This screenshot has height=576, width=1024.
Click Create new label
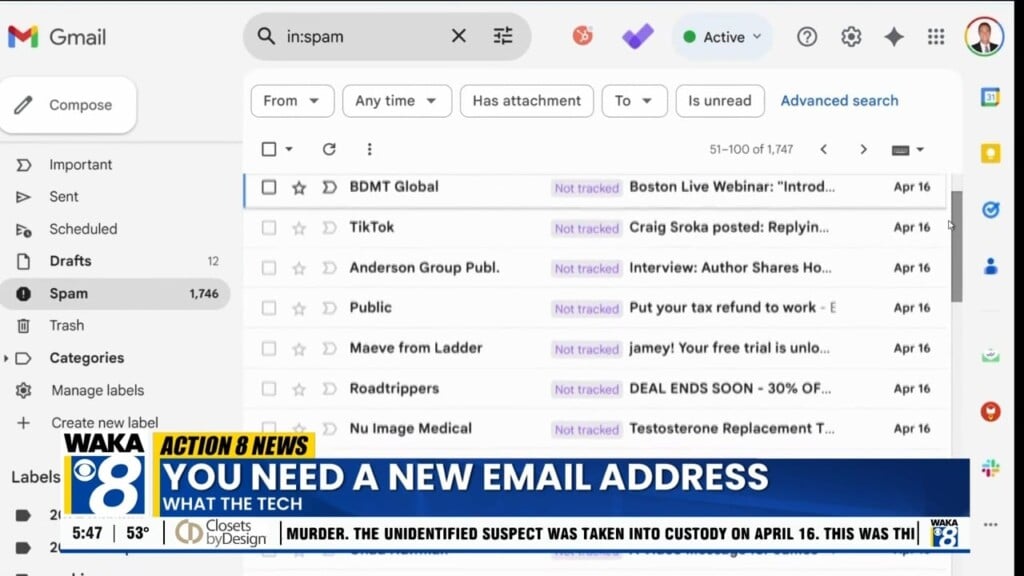(104, 423)
